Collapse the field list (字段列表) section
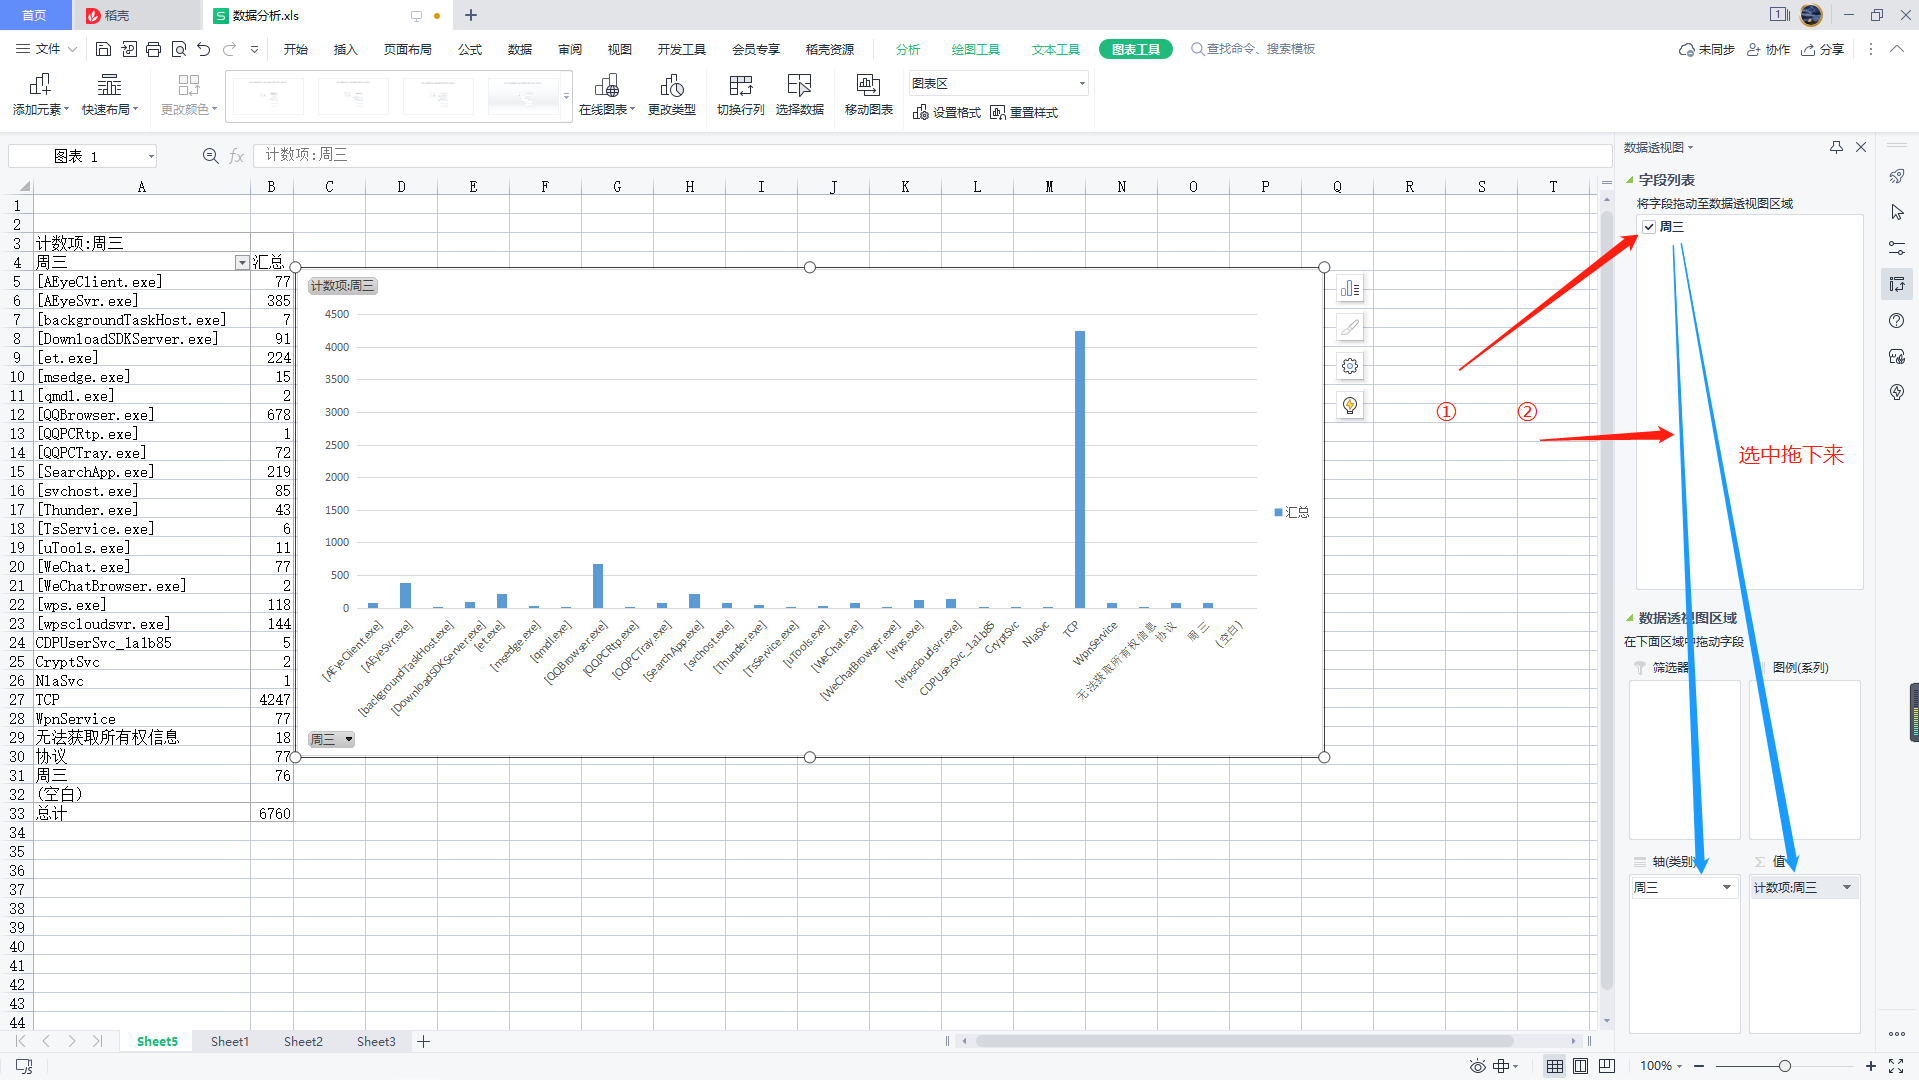The width and height of the screenshot is (1919, 1080). point(1630,180)
